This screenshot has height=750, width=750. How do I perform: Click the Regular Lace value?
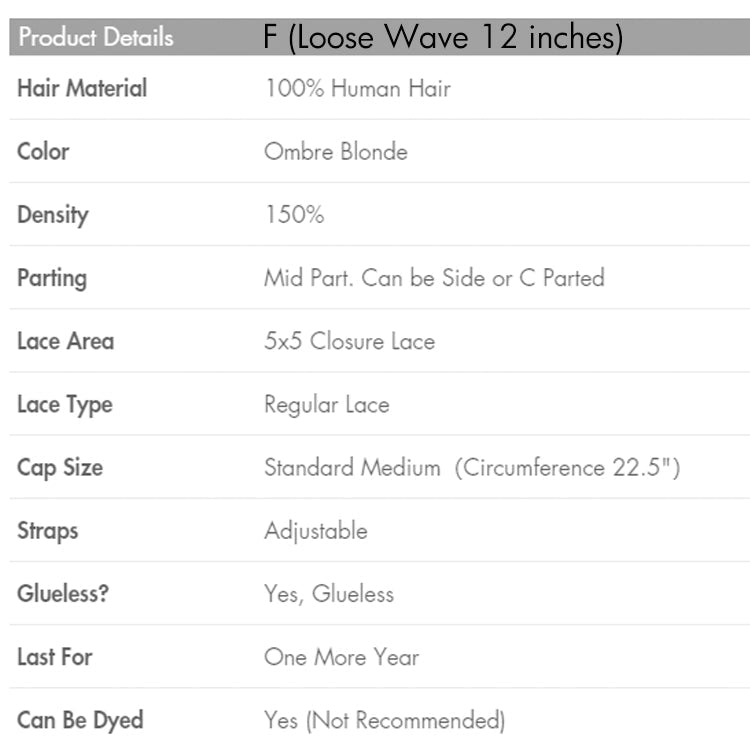click(326, 405)
